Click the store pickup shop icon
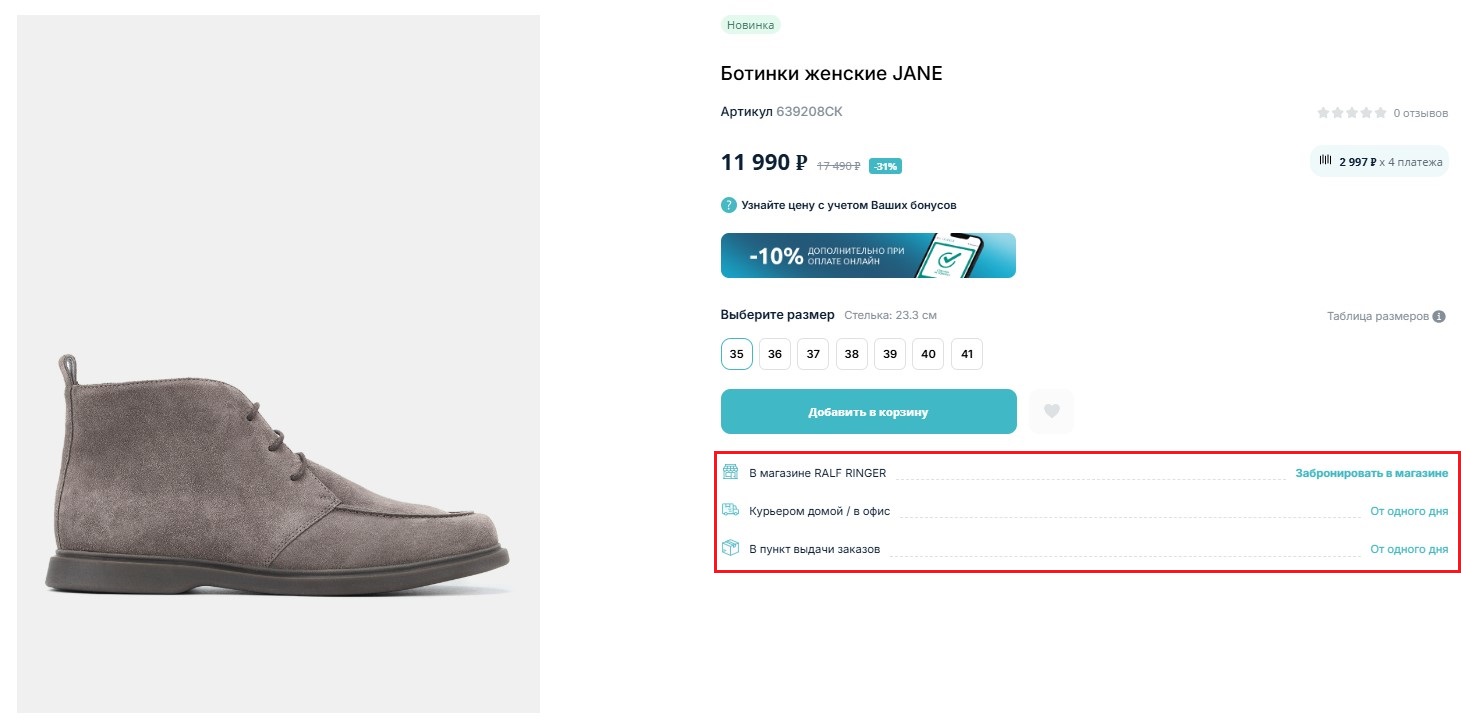 tap(730, 472)
